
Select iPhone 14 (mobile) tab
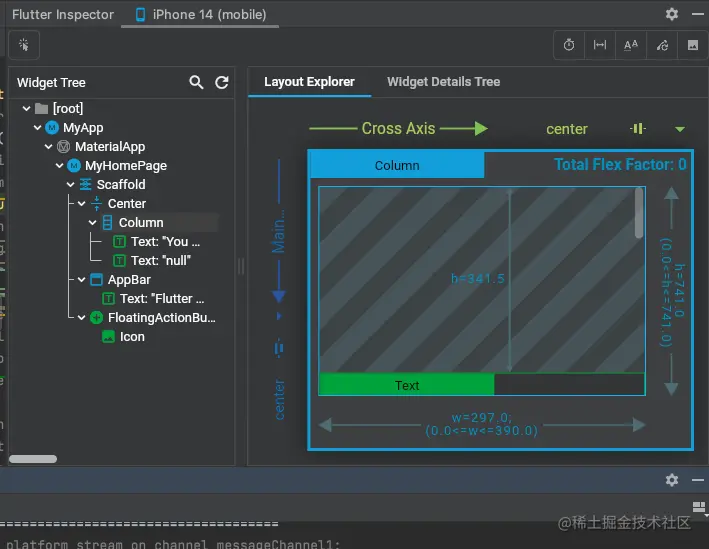[200, 14]
